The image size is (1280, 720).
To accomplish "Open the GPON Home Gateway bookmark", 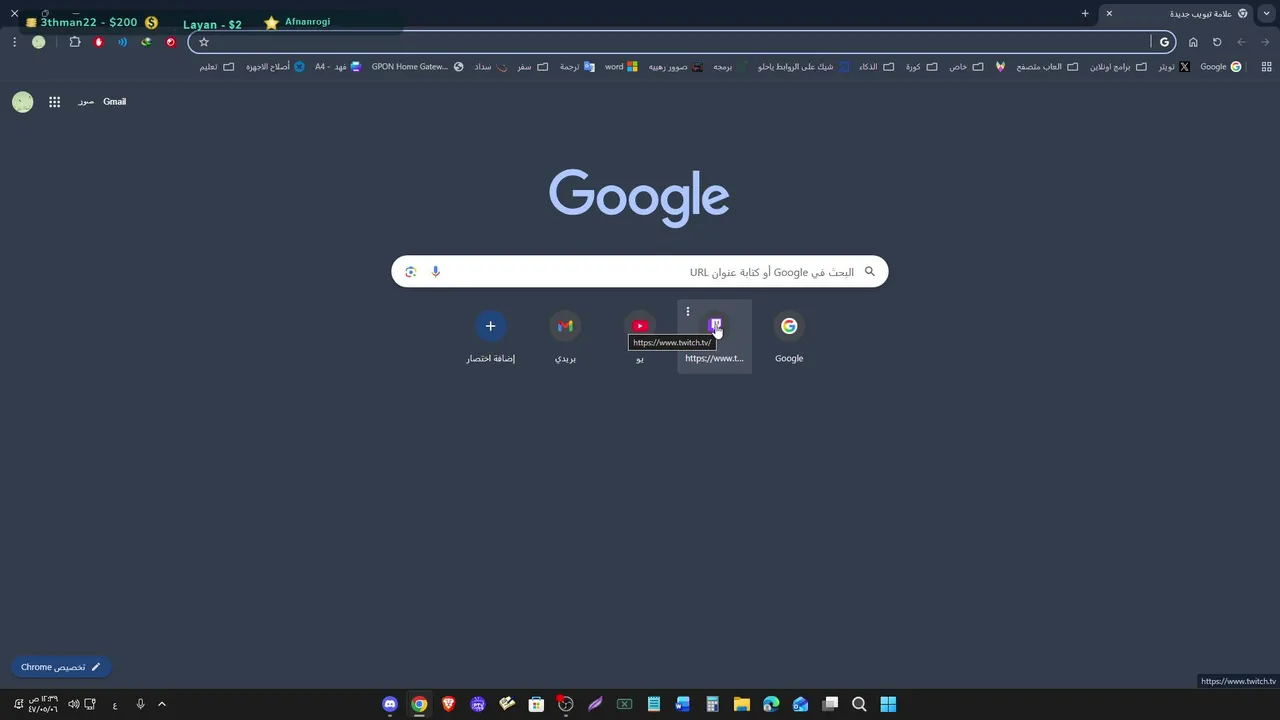I will 418,67.
